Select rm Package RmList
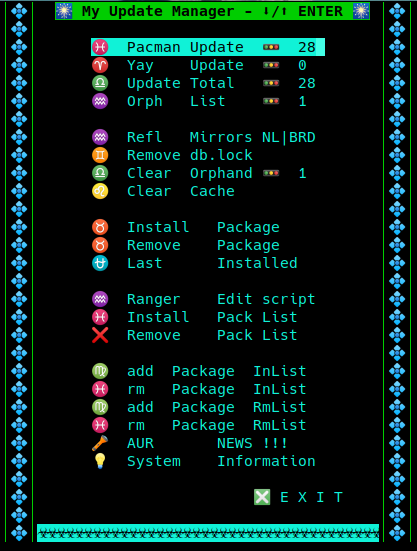This screenshot has height=551, width=417. click(x=199, y=425)
